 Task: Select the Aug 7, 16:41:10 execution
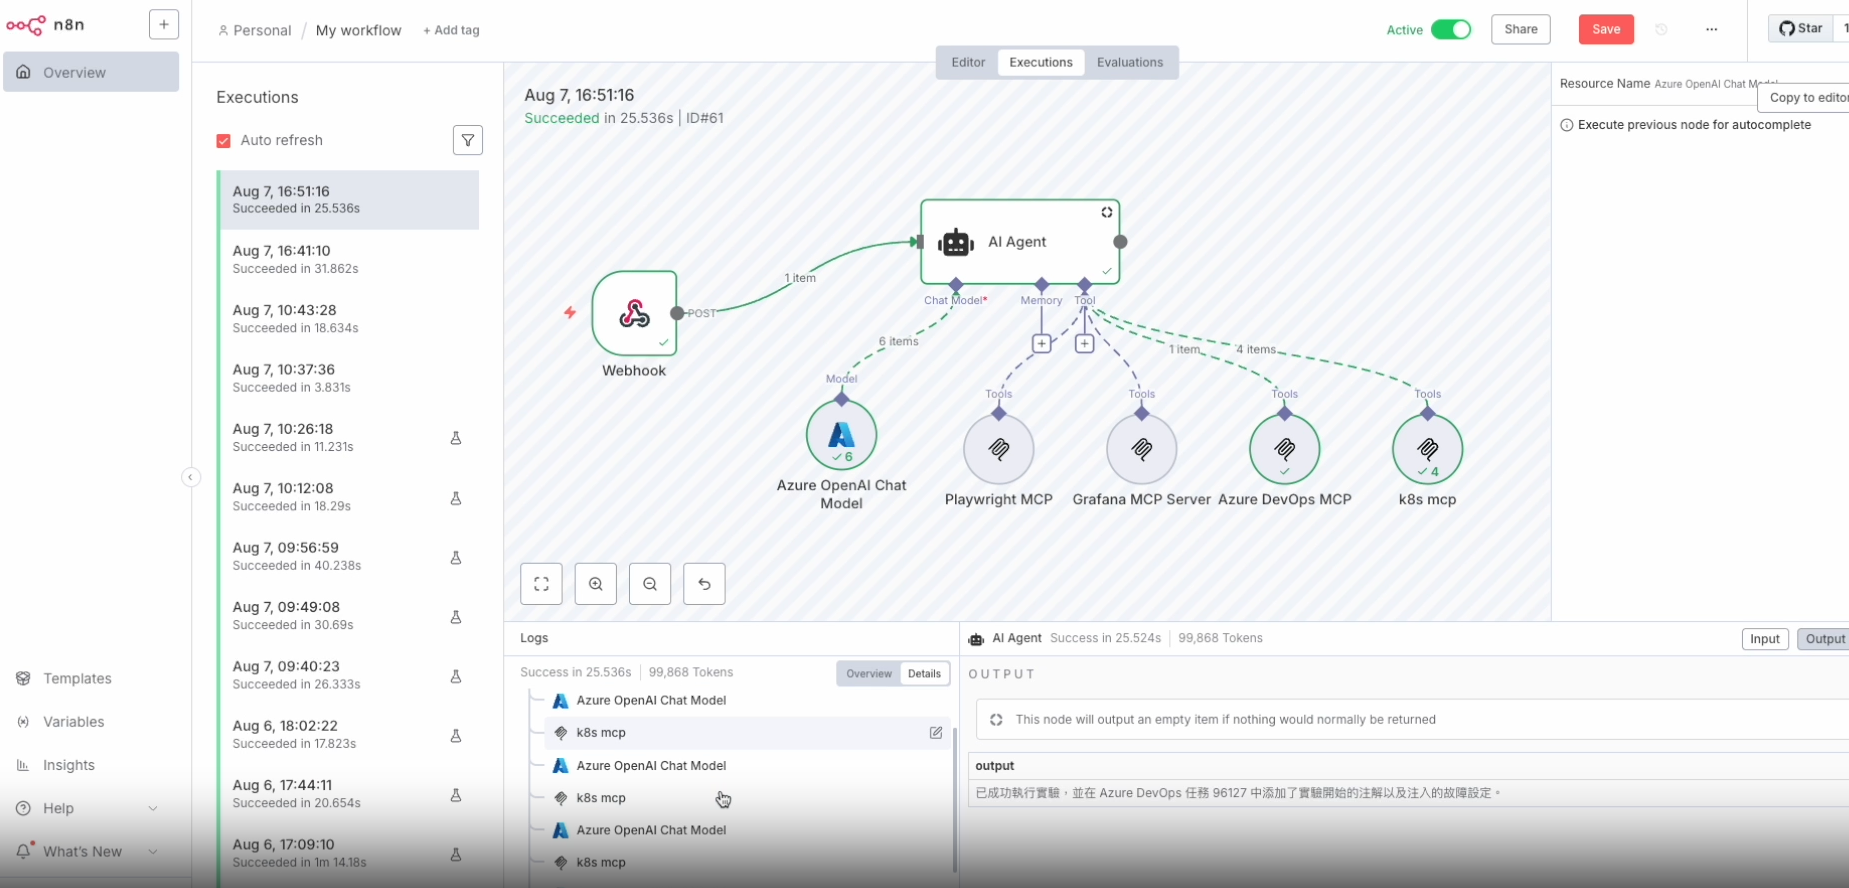348,259
